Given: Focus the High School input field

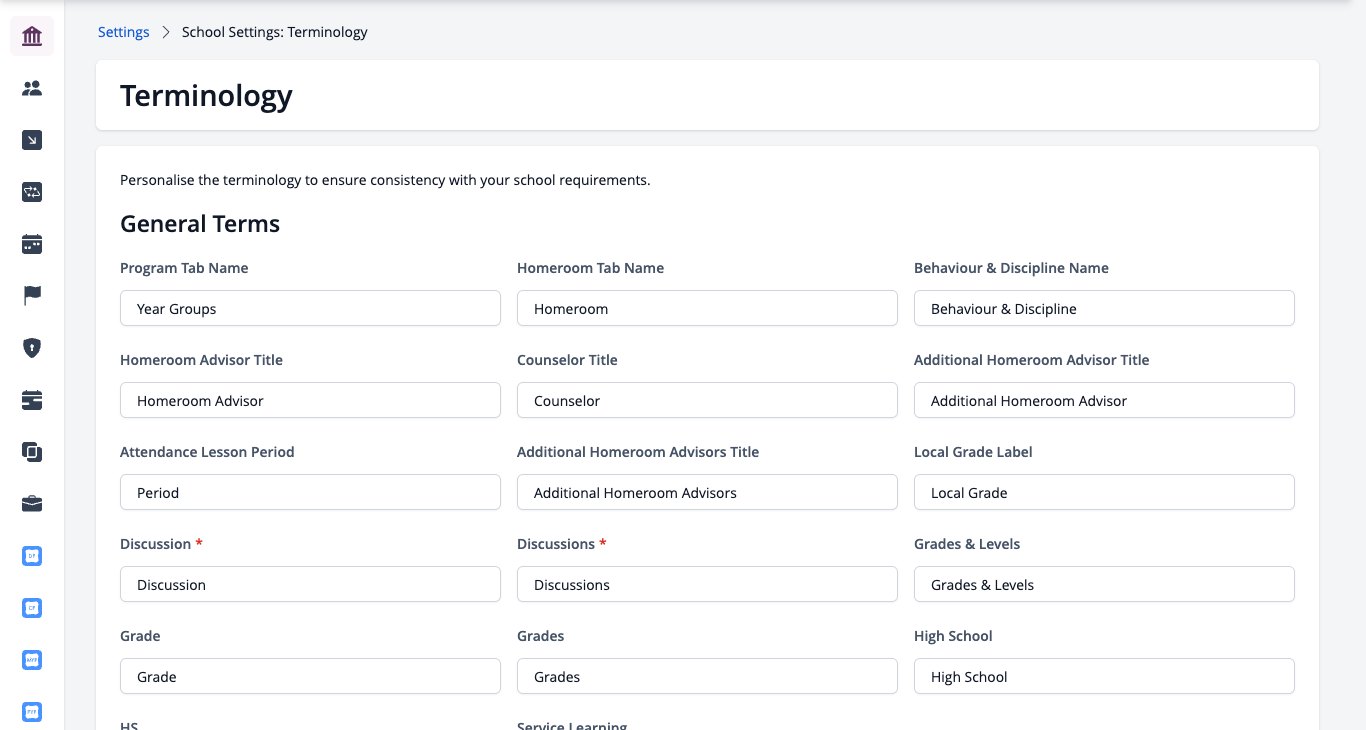Looking at the screenshot, I should click(1104, 676).
